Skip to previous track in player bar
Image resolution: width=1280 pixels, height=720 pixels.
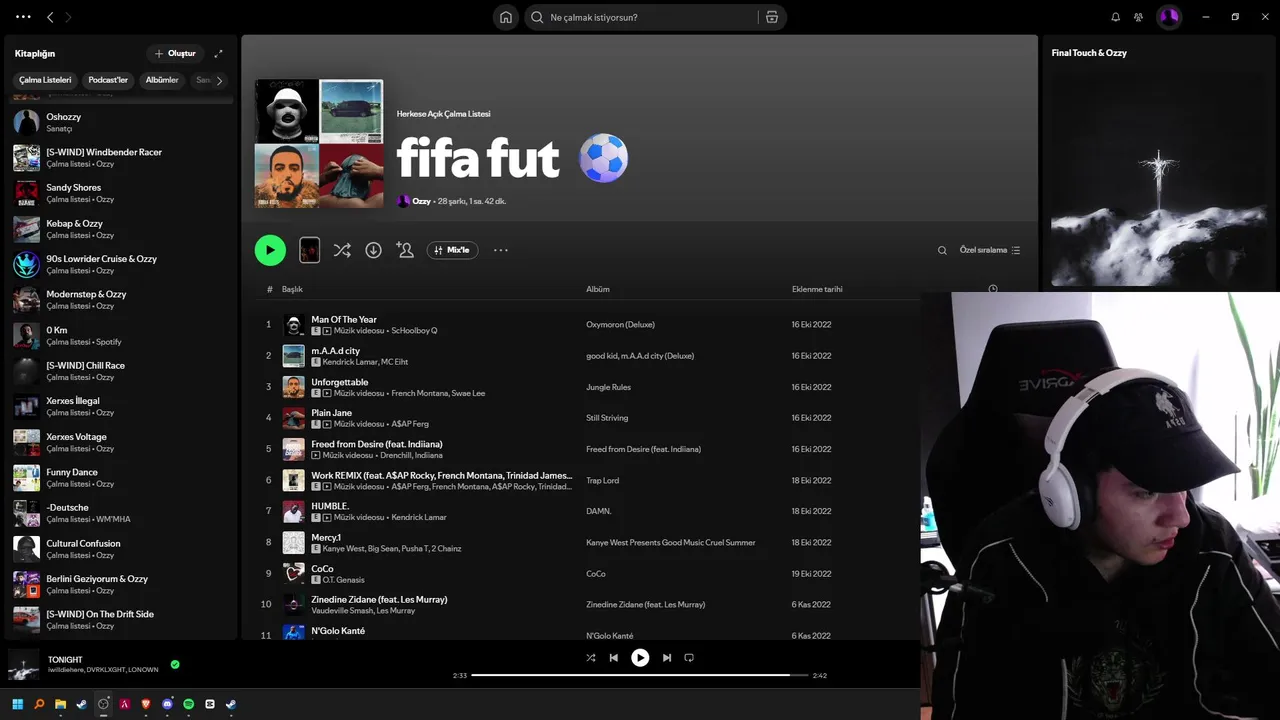coord(614,658)
